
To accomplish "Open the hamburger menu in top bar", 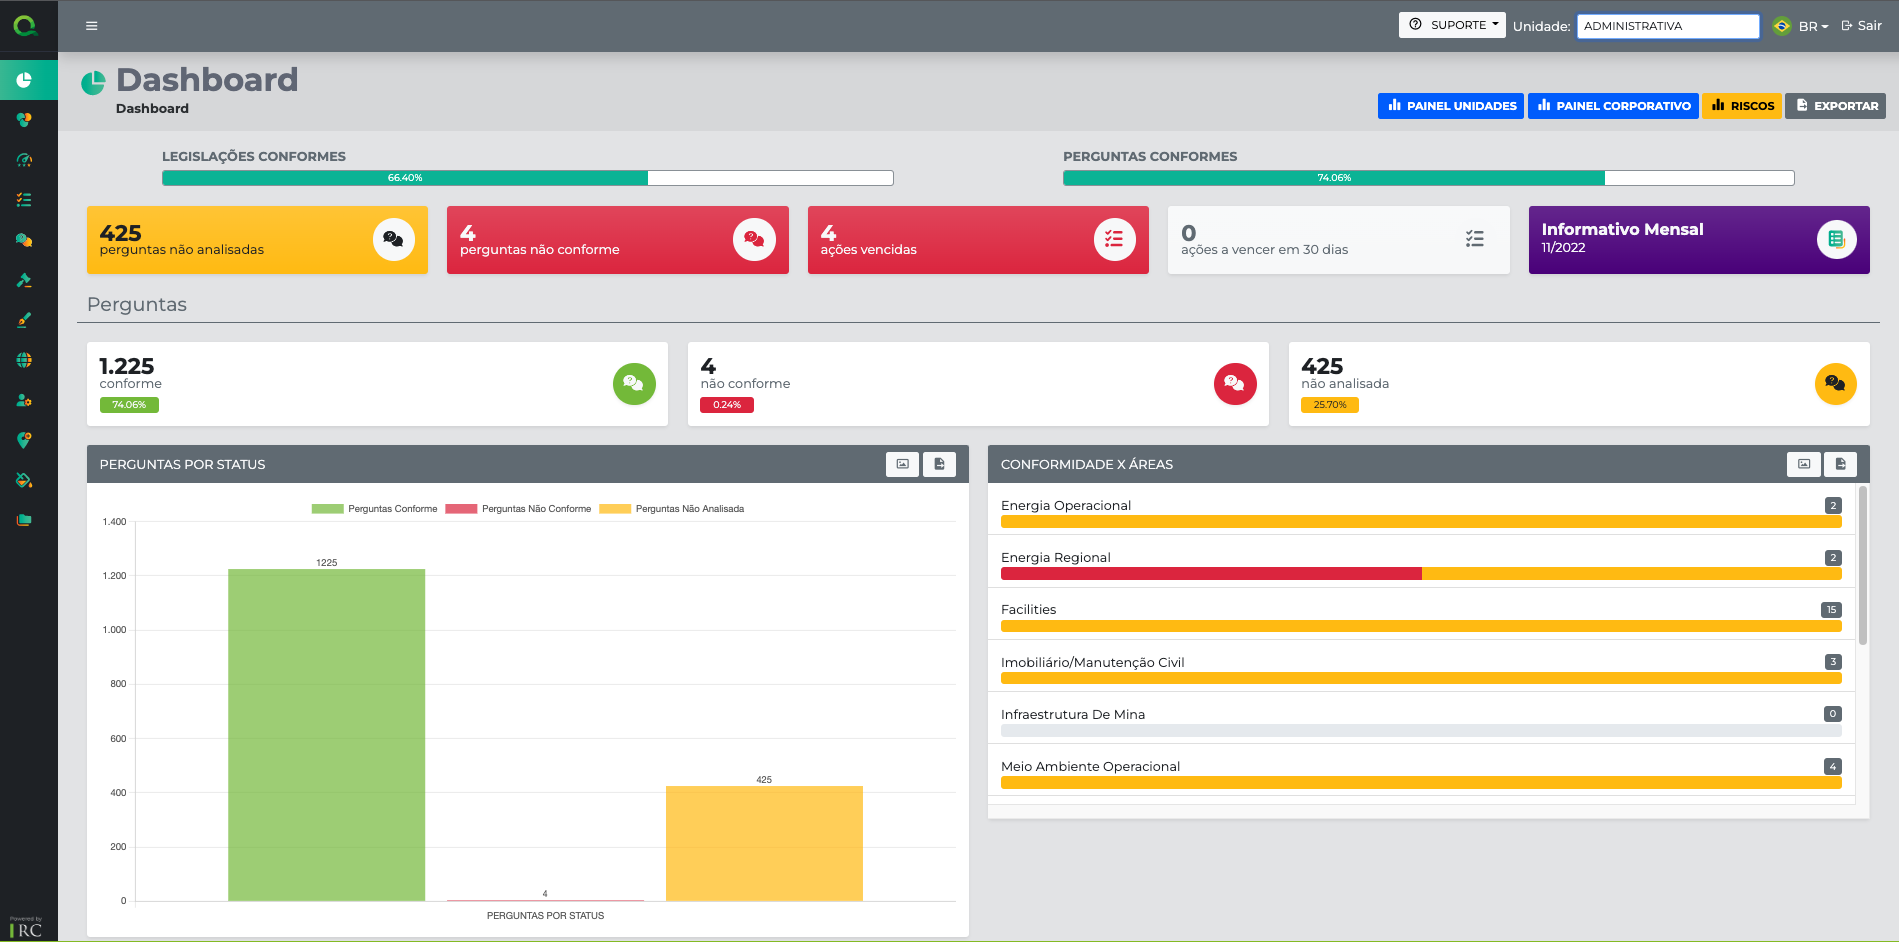I will pyautogui.click(x=91, y=26).
